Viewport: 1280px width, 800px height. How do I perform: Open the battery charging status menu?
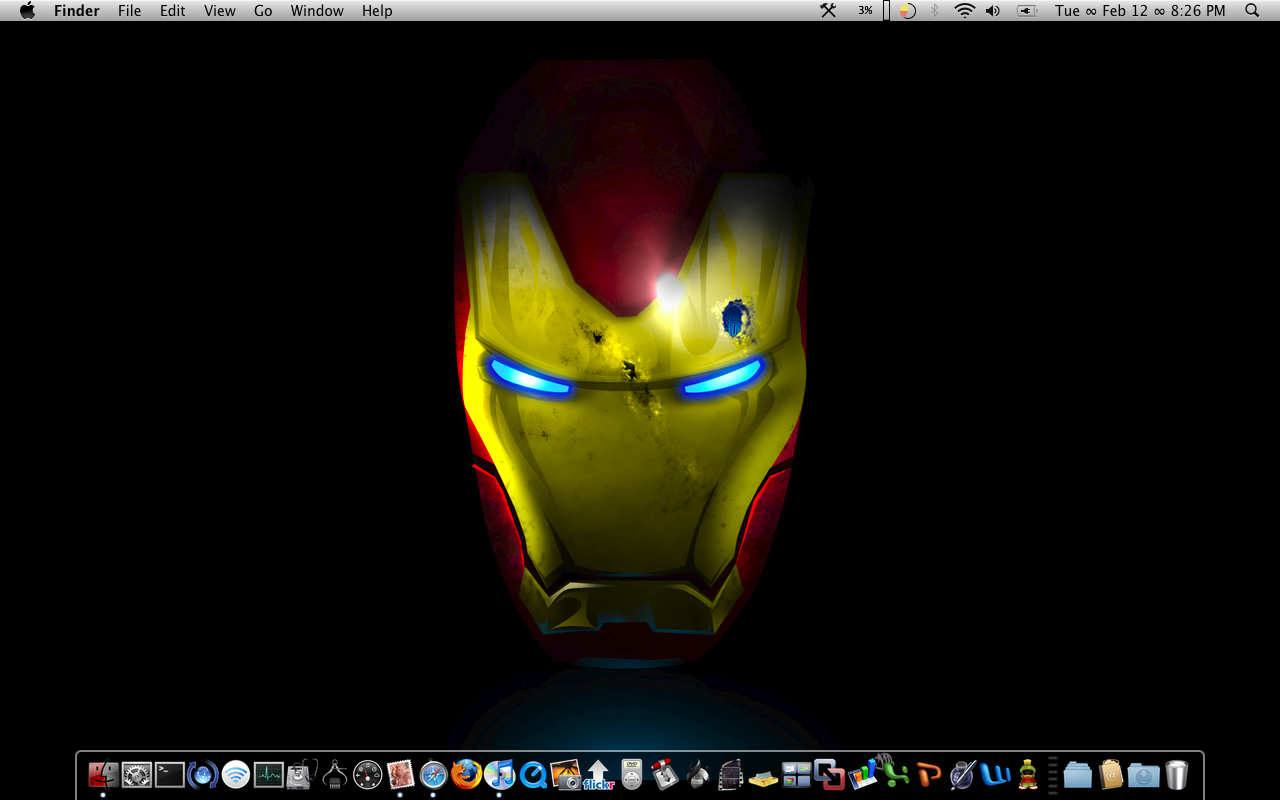pyautogui.click(x=1027, y=11)
